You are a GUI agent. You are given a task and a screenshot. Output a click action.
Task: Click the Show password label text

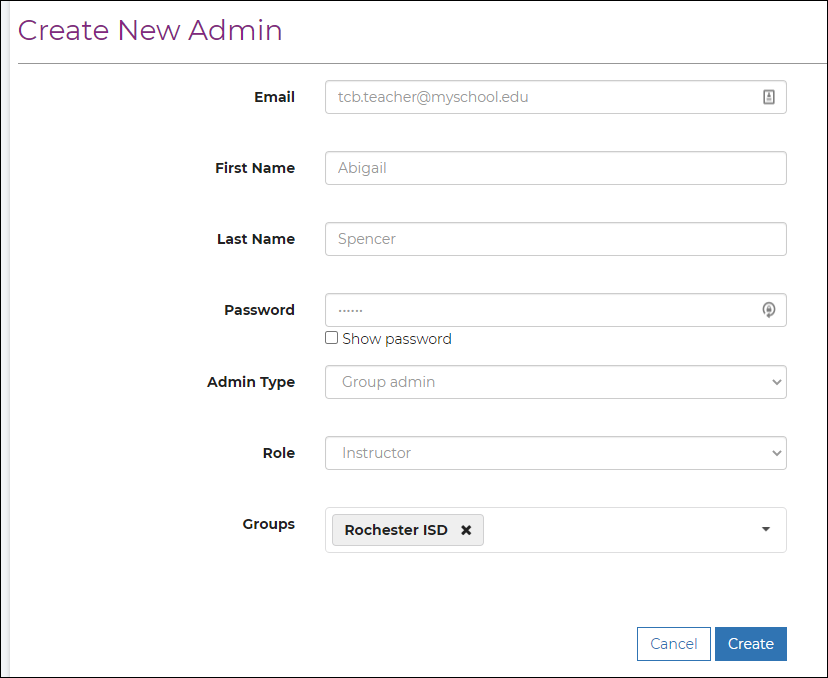396,338
